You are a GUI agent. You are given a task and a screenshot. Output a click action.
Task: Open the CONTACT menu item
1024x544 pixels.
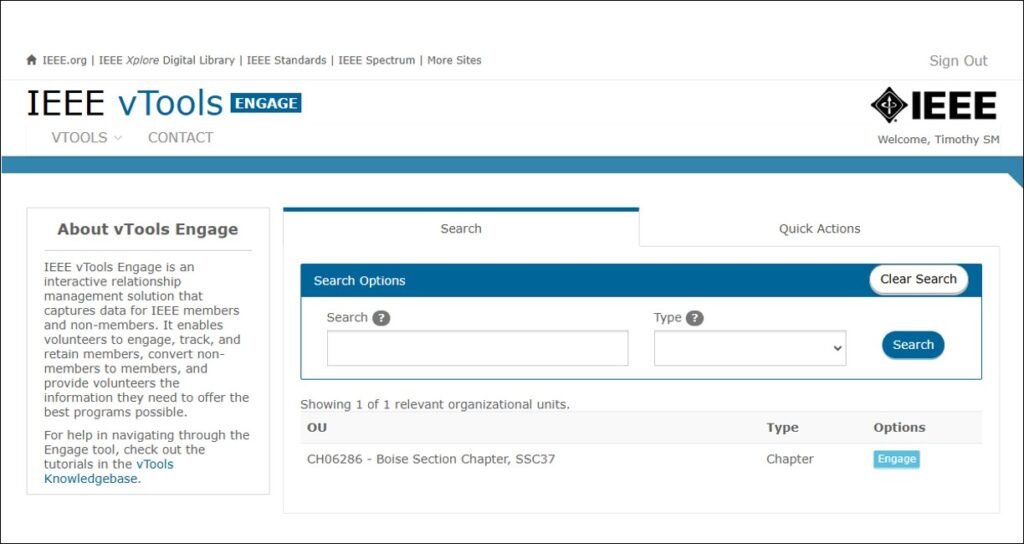(x=180, y=137)
